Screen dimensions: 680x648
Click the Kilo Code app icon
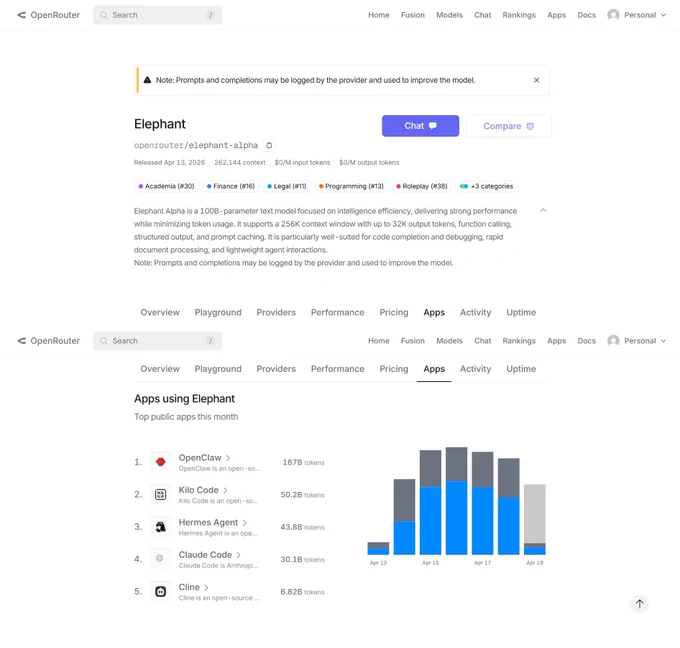(160, 494)
